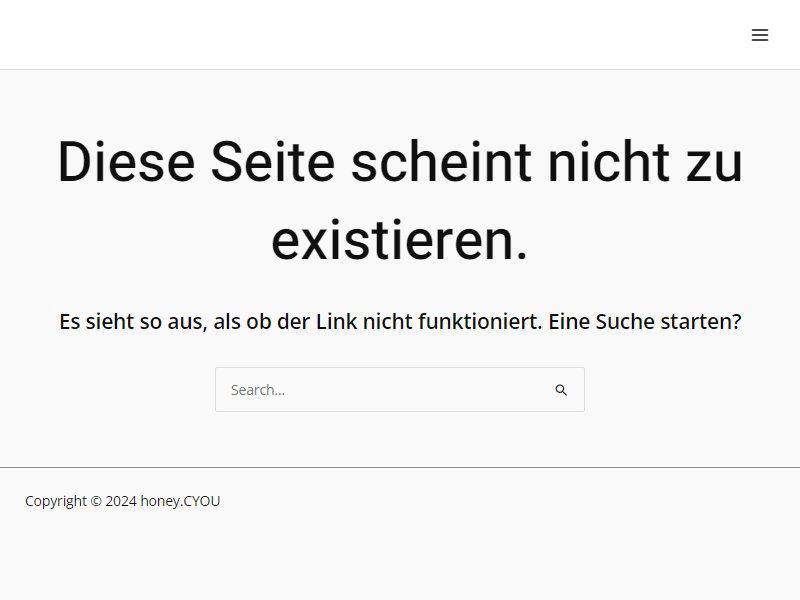Click the word 'funktioniert.' in the message
Viewport: 800px width, 600px height.
click(480, 321)
